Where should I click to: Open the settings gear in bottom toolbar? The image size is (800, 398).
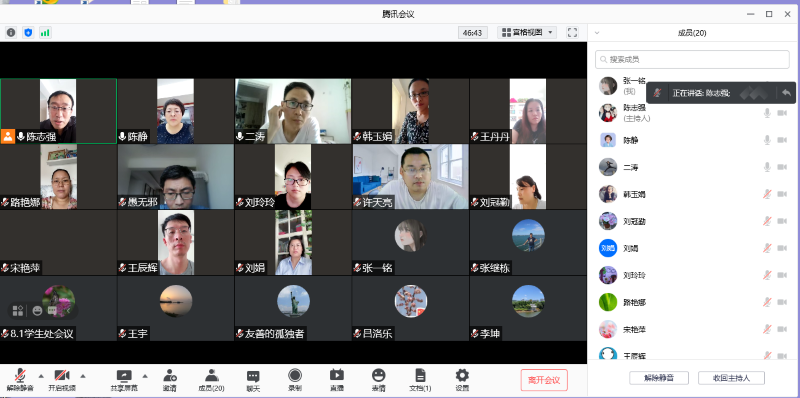pyautogui.click(x=462, y=380)
